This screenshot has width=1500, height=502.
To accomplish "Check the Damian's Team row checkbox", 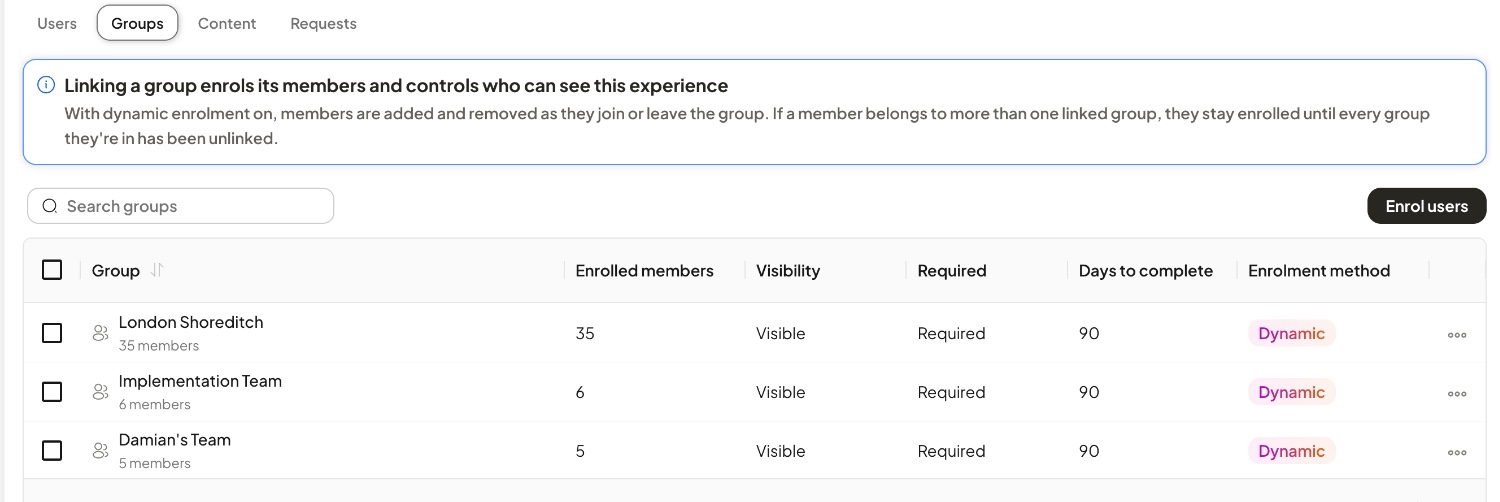I will tap(52, 451).
